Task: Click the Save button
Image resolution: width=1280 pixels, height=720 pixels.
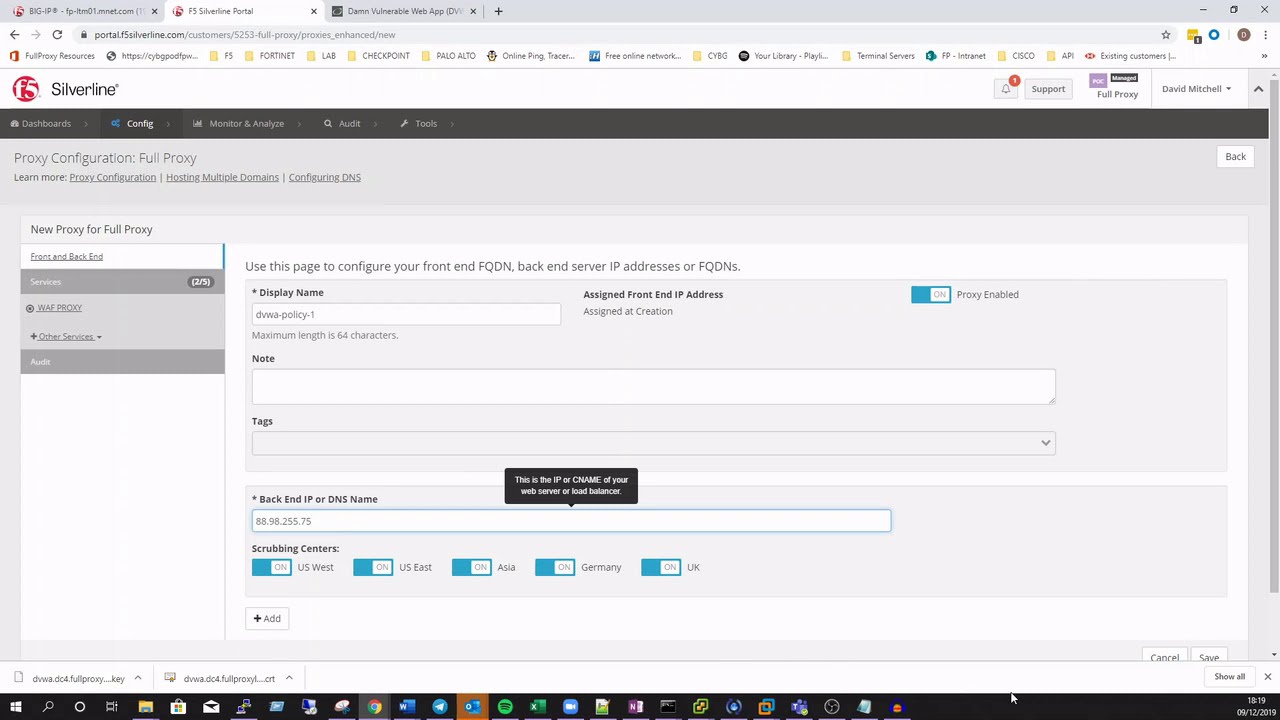Action: tap(1208, 657)
